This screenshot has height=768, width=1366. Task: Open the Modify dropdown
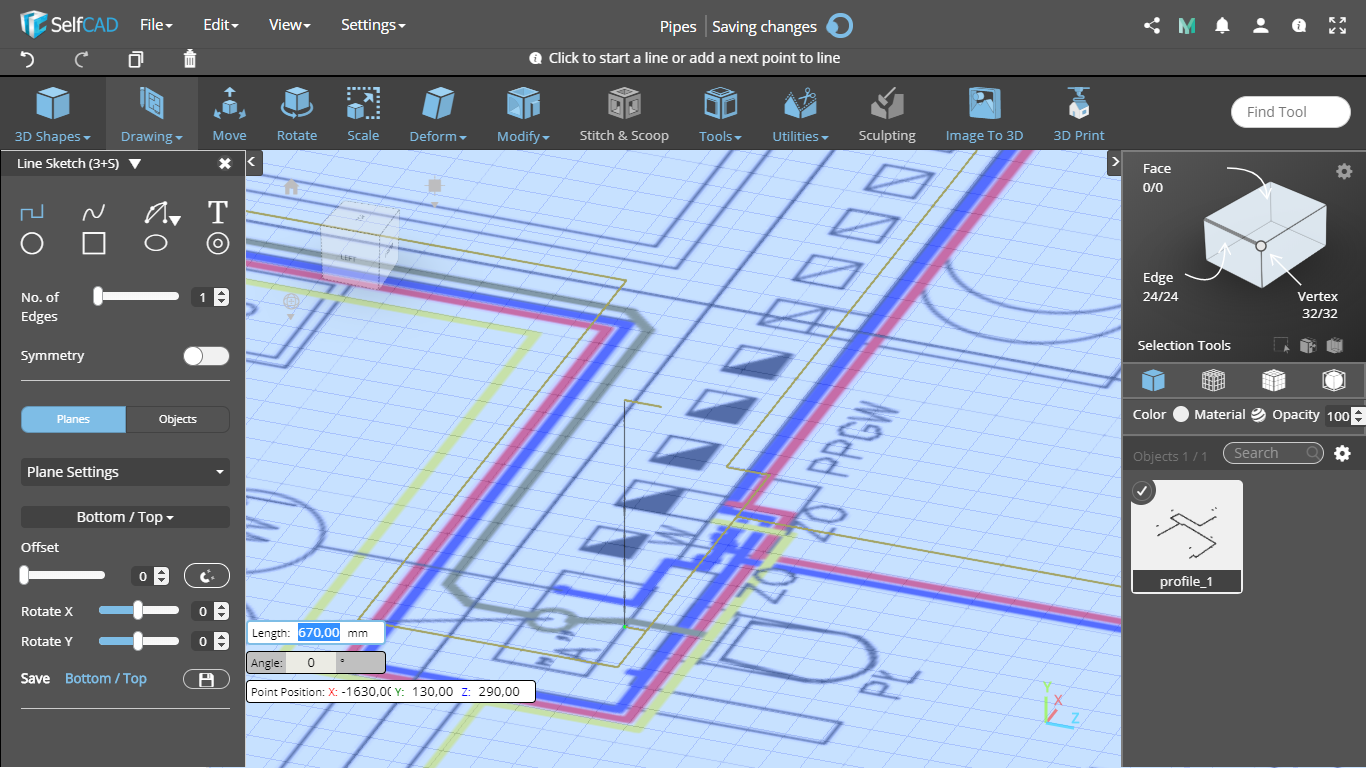[x=524, y=114]
